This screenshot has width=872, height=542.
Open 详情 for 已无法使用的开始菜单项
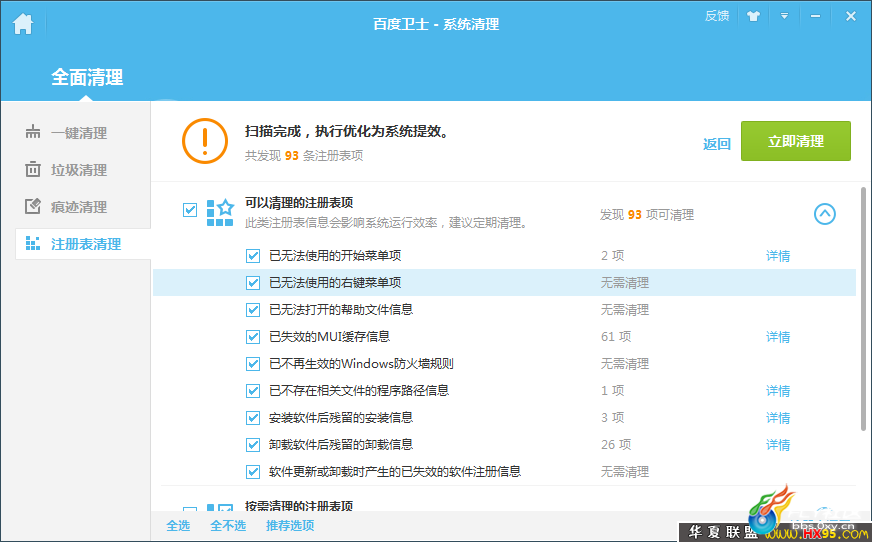coord(778,256)
